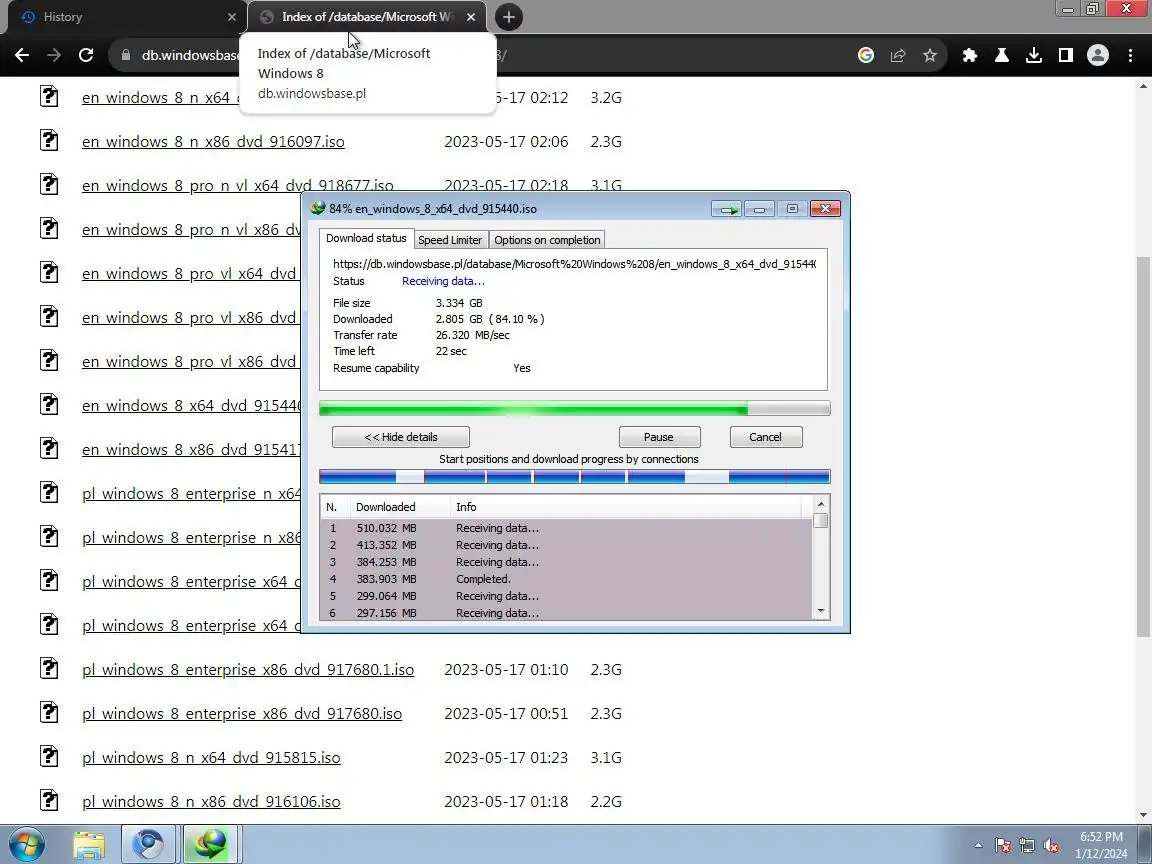The image size is (1152, 864).
Task: Bookmark this page with the star icon
Action: tap(930, 55)
